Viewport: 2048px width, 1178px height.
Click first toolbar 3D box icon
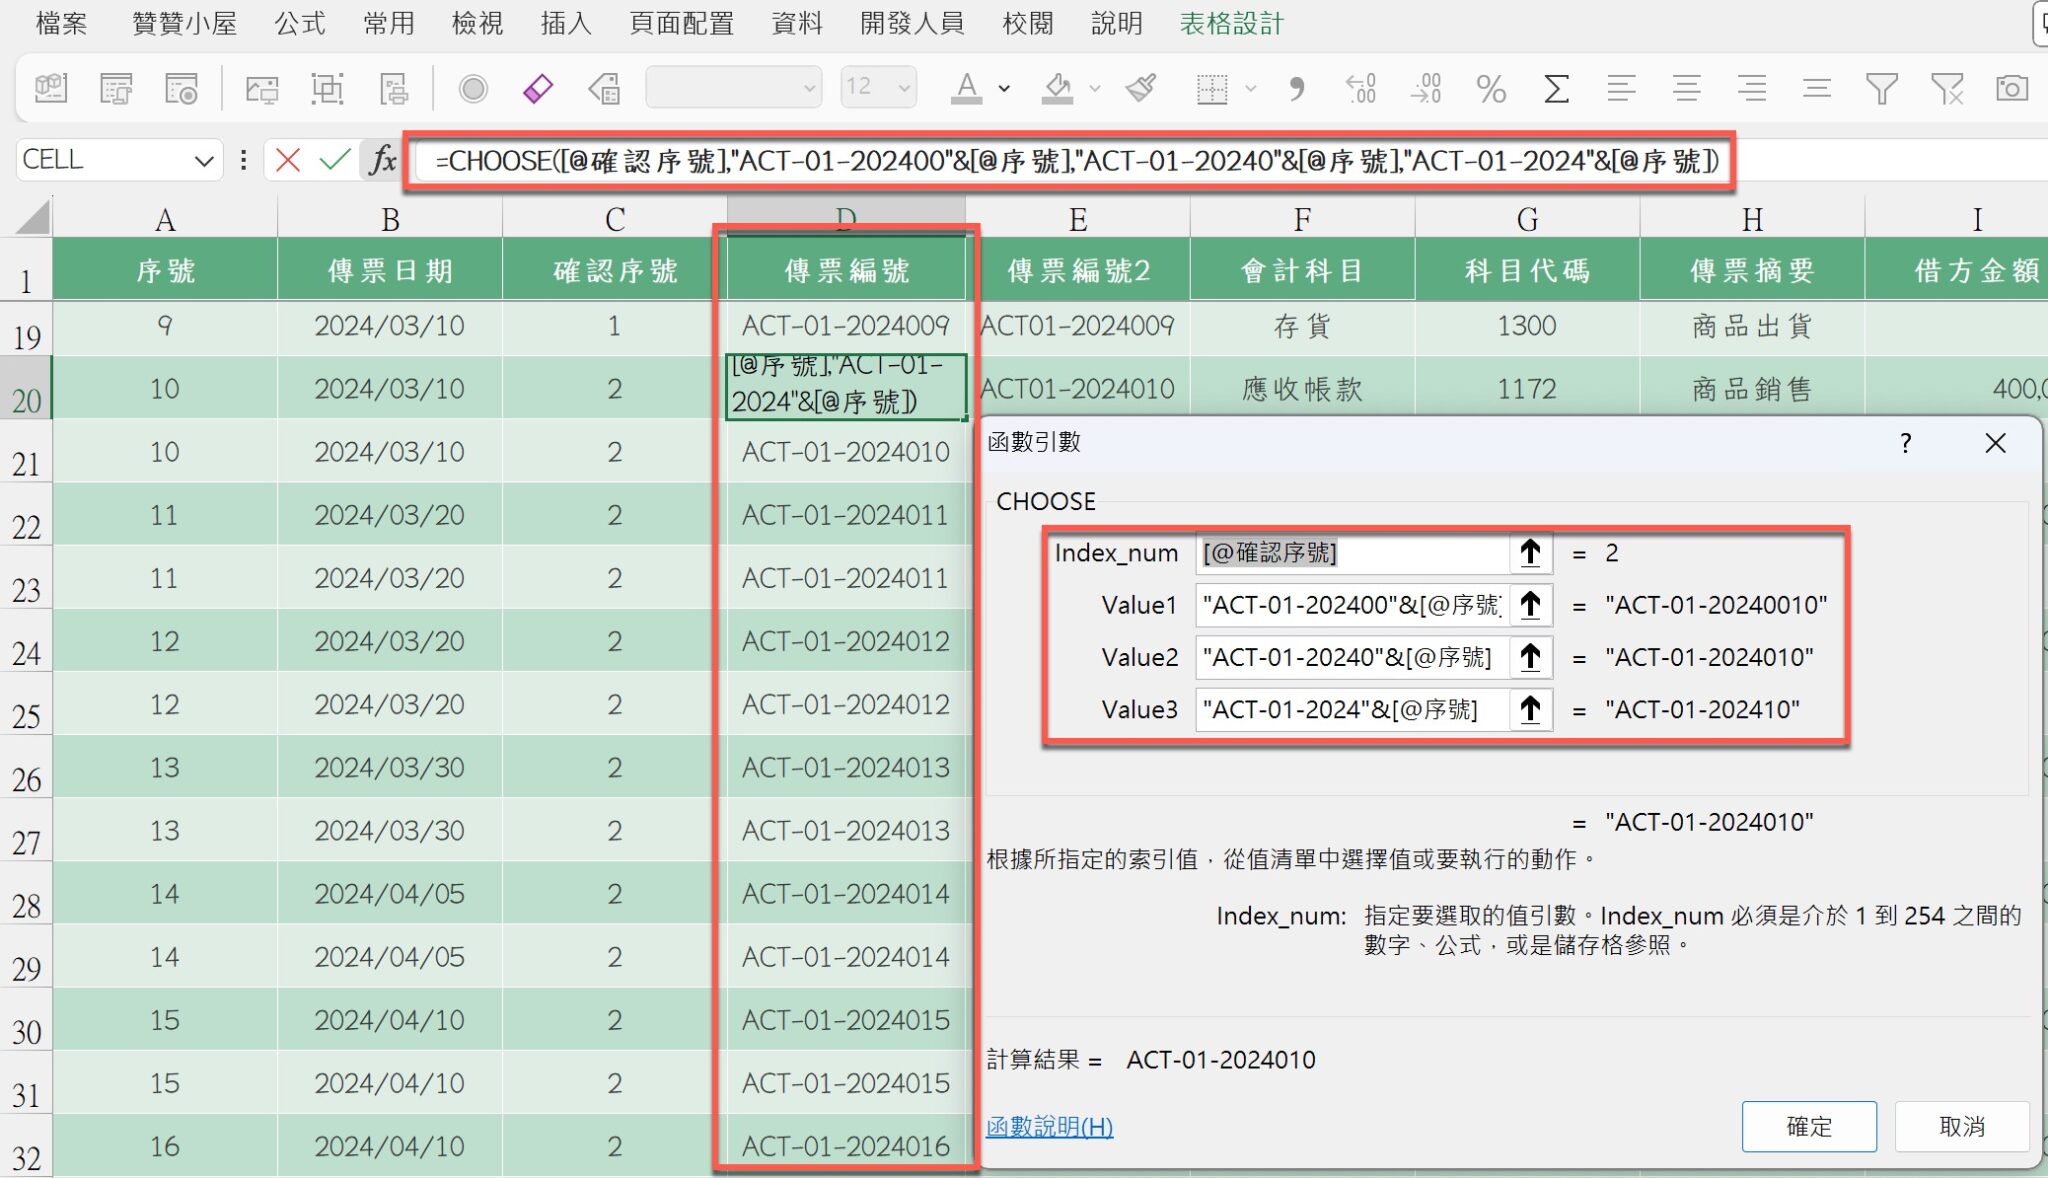pyautogui.click(x=50, y=89)
